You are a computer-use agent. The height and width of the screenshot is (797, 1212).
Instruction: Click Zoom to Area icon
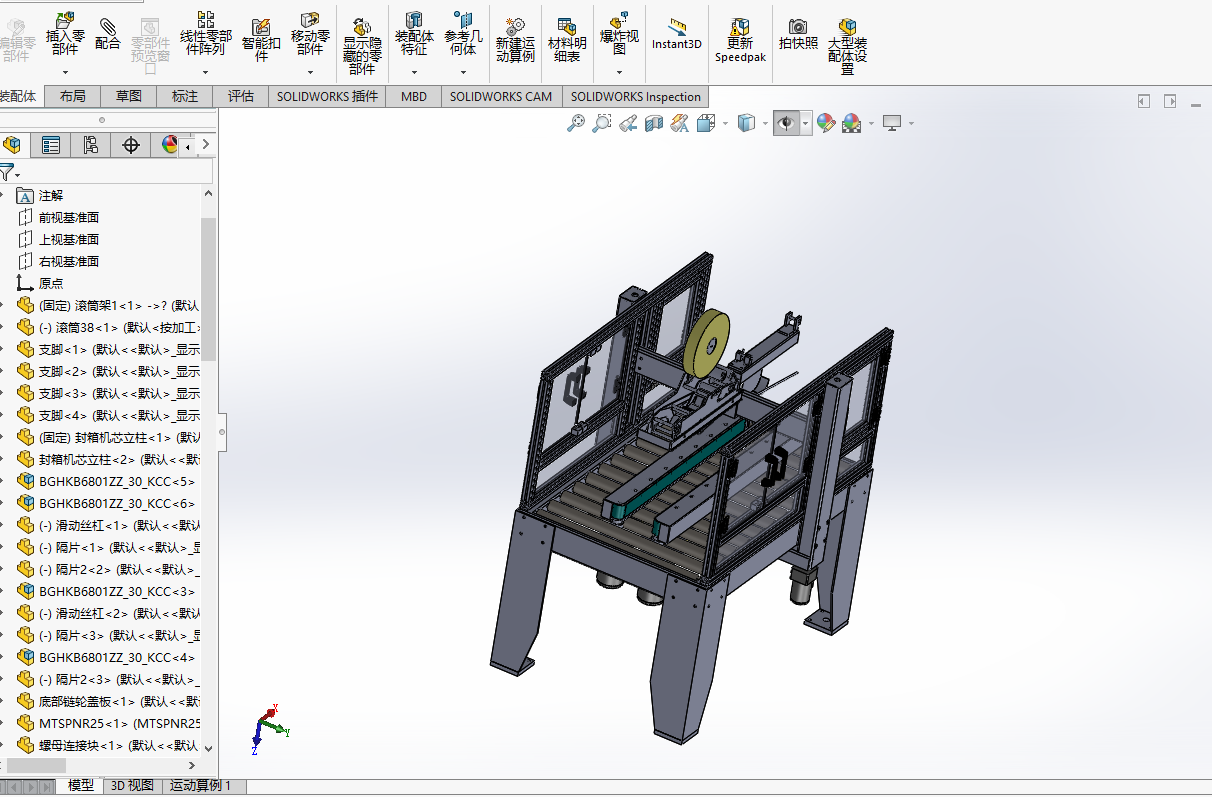pos(601,123)
